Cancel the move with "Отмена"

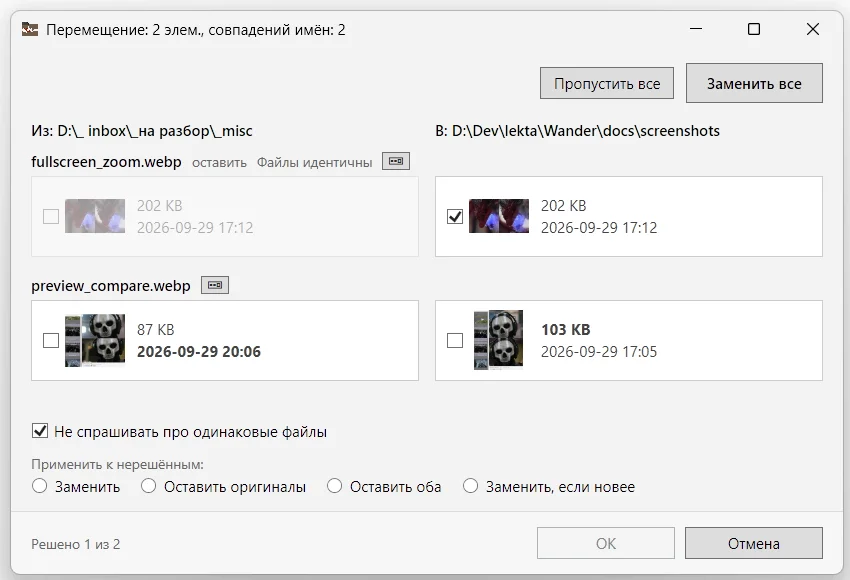[754, 543]
